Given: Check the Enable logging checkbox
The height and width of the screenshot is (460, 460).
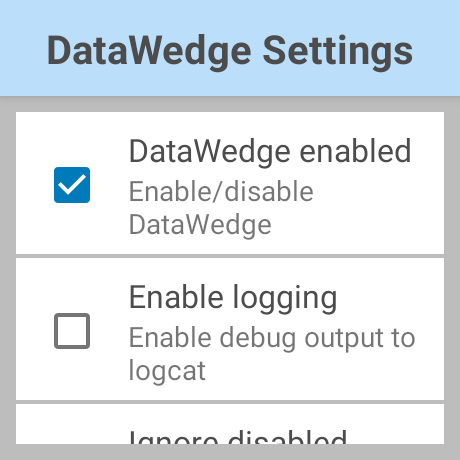Looking at the screenshot, I should click(72, 331).
